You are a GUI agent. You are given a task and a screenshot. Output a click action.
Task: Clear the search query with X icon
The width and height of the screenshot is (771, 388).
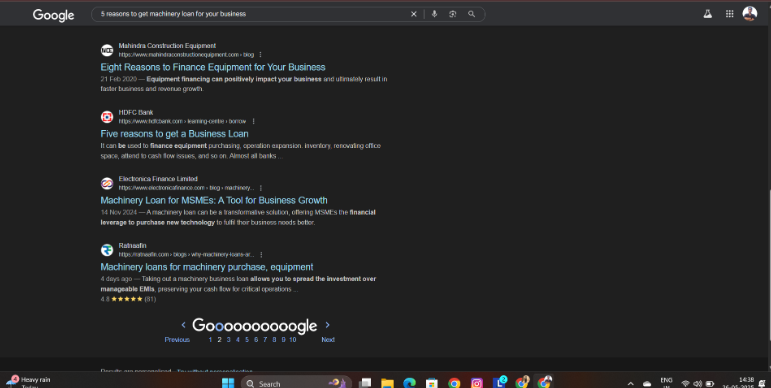[414, 14]
